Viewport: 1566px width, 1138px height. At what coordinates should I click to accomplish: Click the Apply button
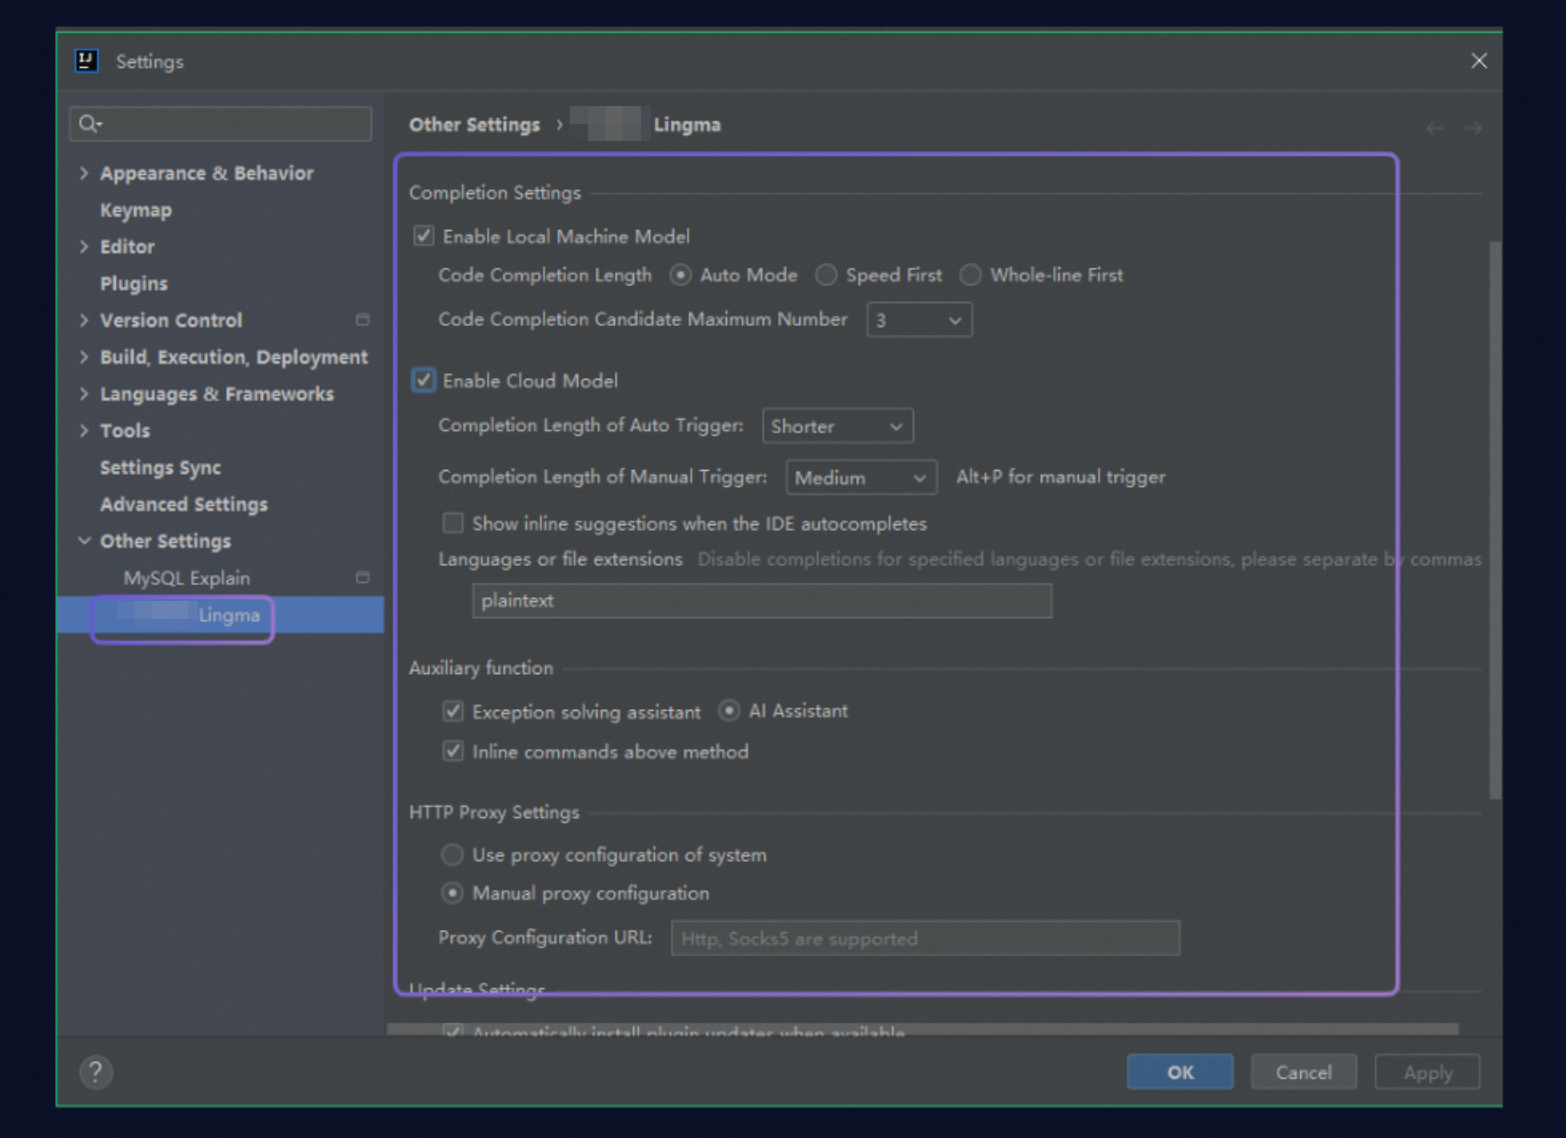coord(1428,1072)
